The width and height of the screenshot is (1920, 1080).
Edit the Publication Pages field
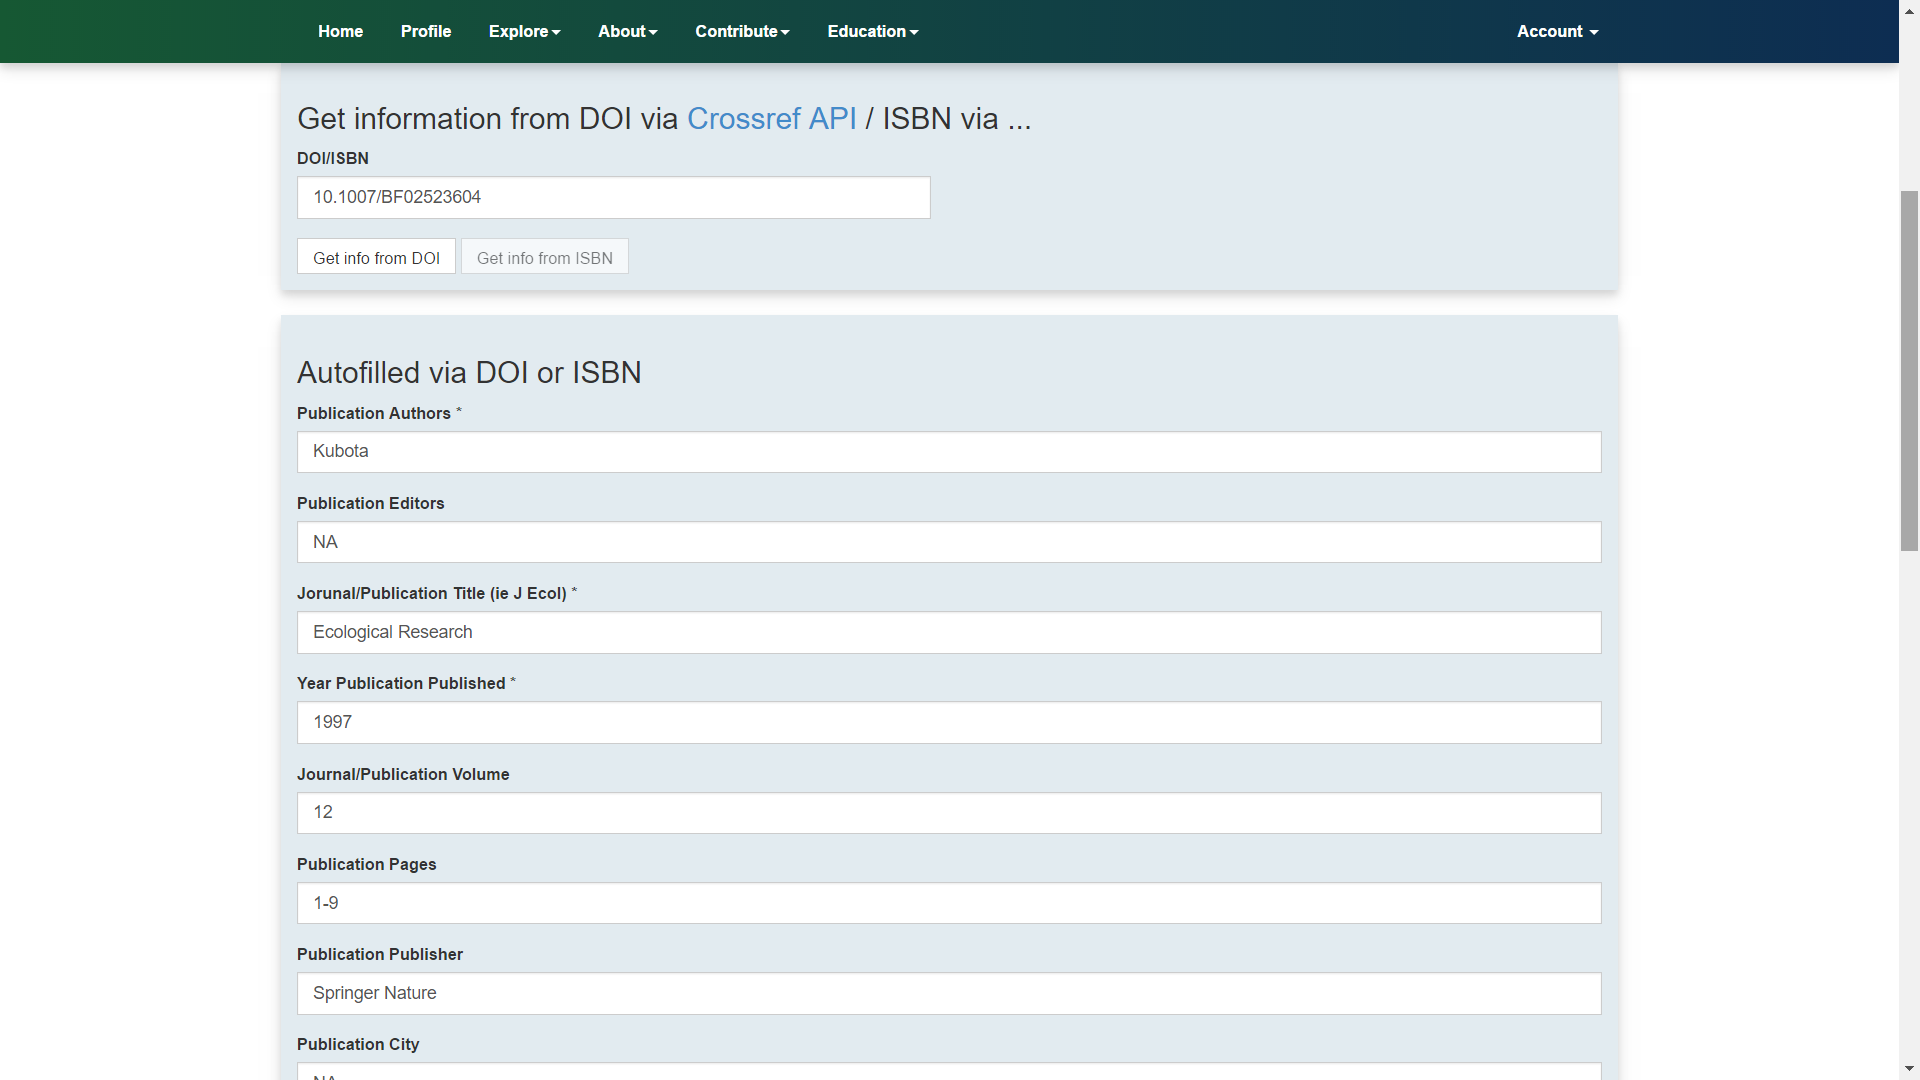point(948,903)
